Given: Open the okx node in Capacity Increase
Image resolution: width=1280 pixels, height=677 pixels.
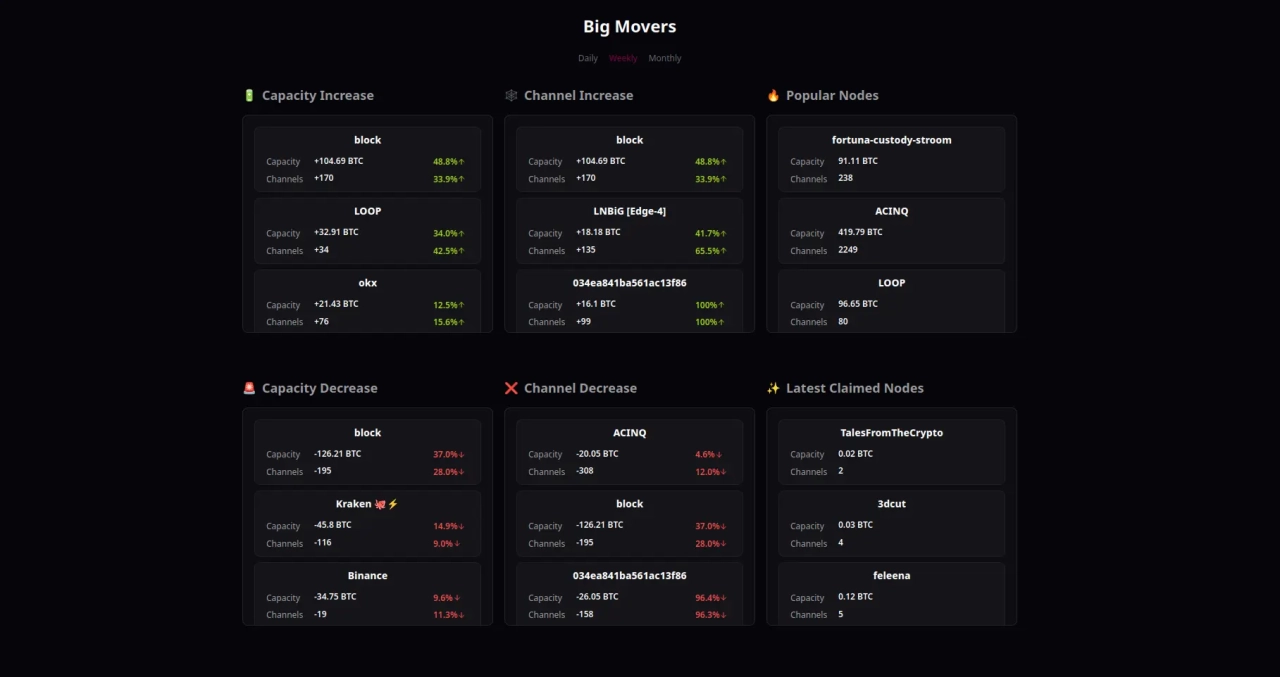Looking at the screenshot, I should pyautogui.click(x=367, y=283).
